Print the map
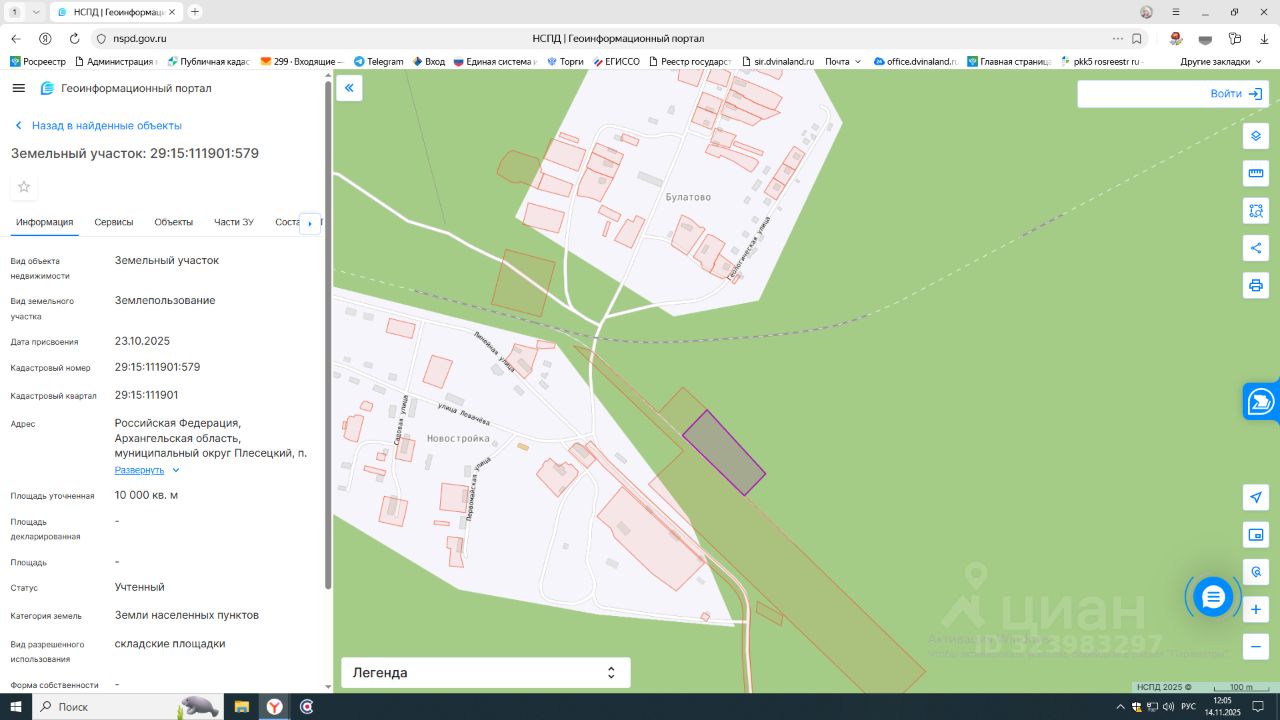Viewport: 1280px width, 720px height. point(1256,285)
